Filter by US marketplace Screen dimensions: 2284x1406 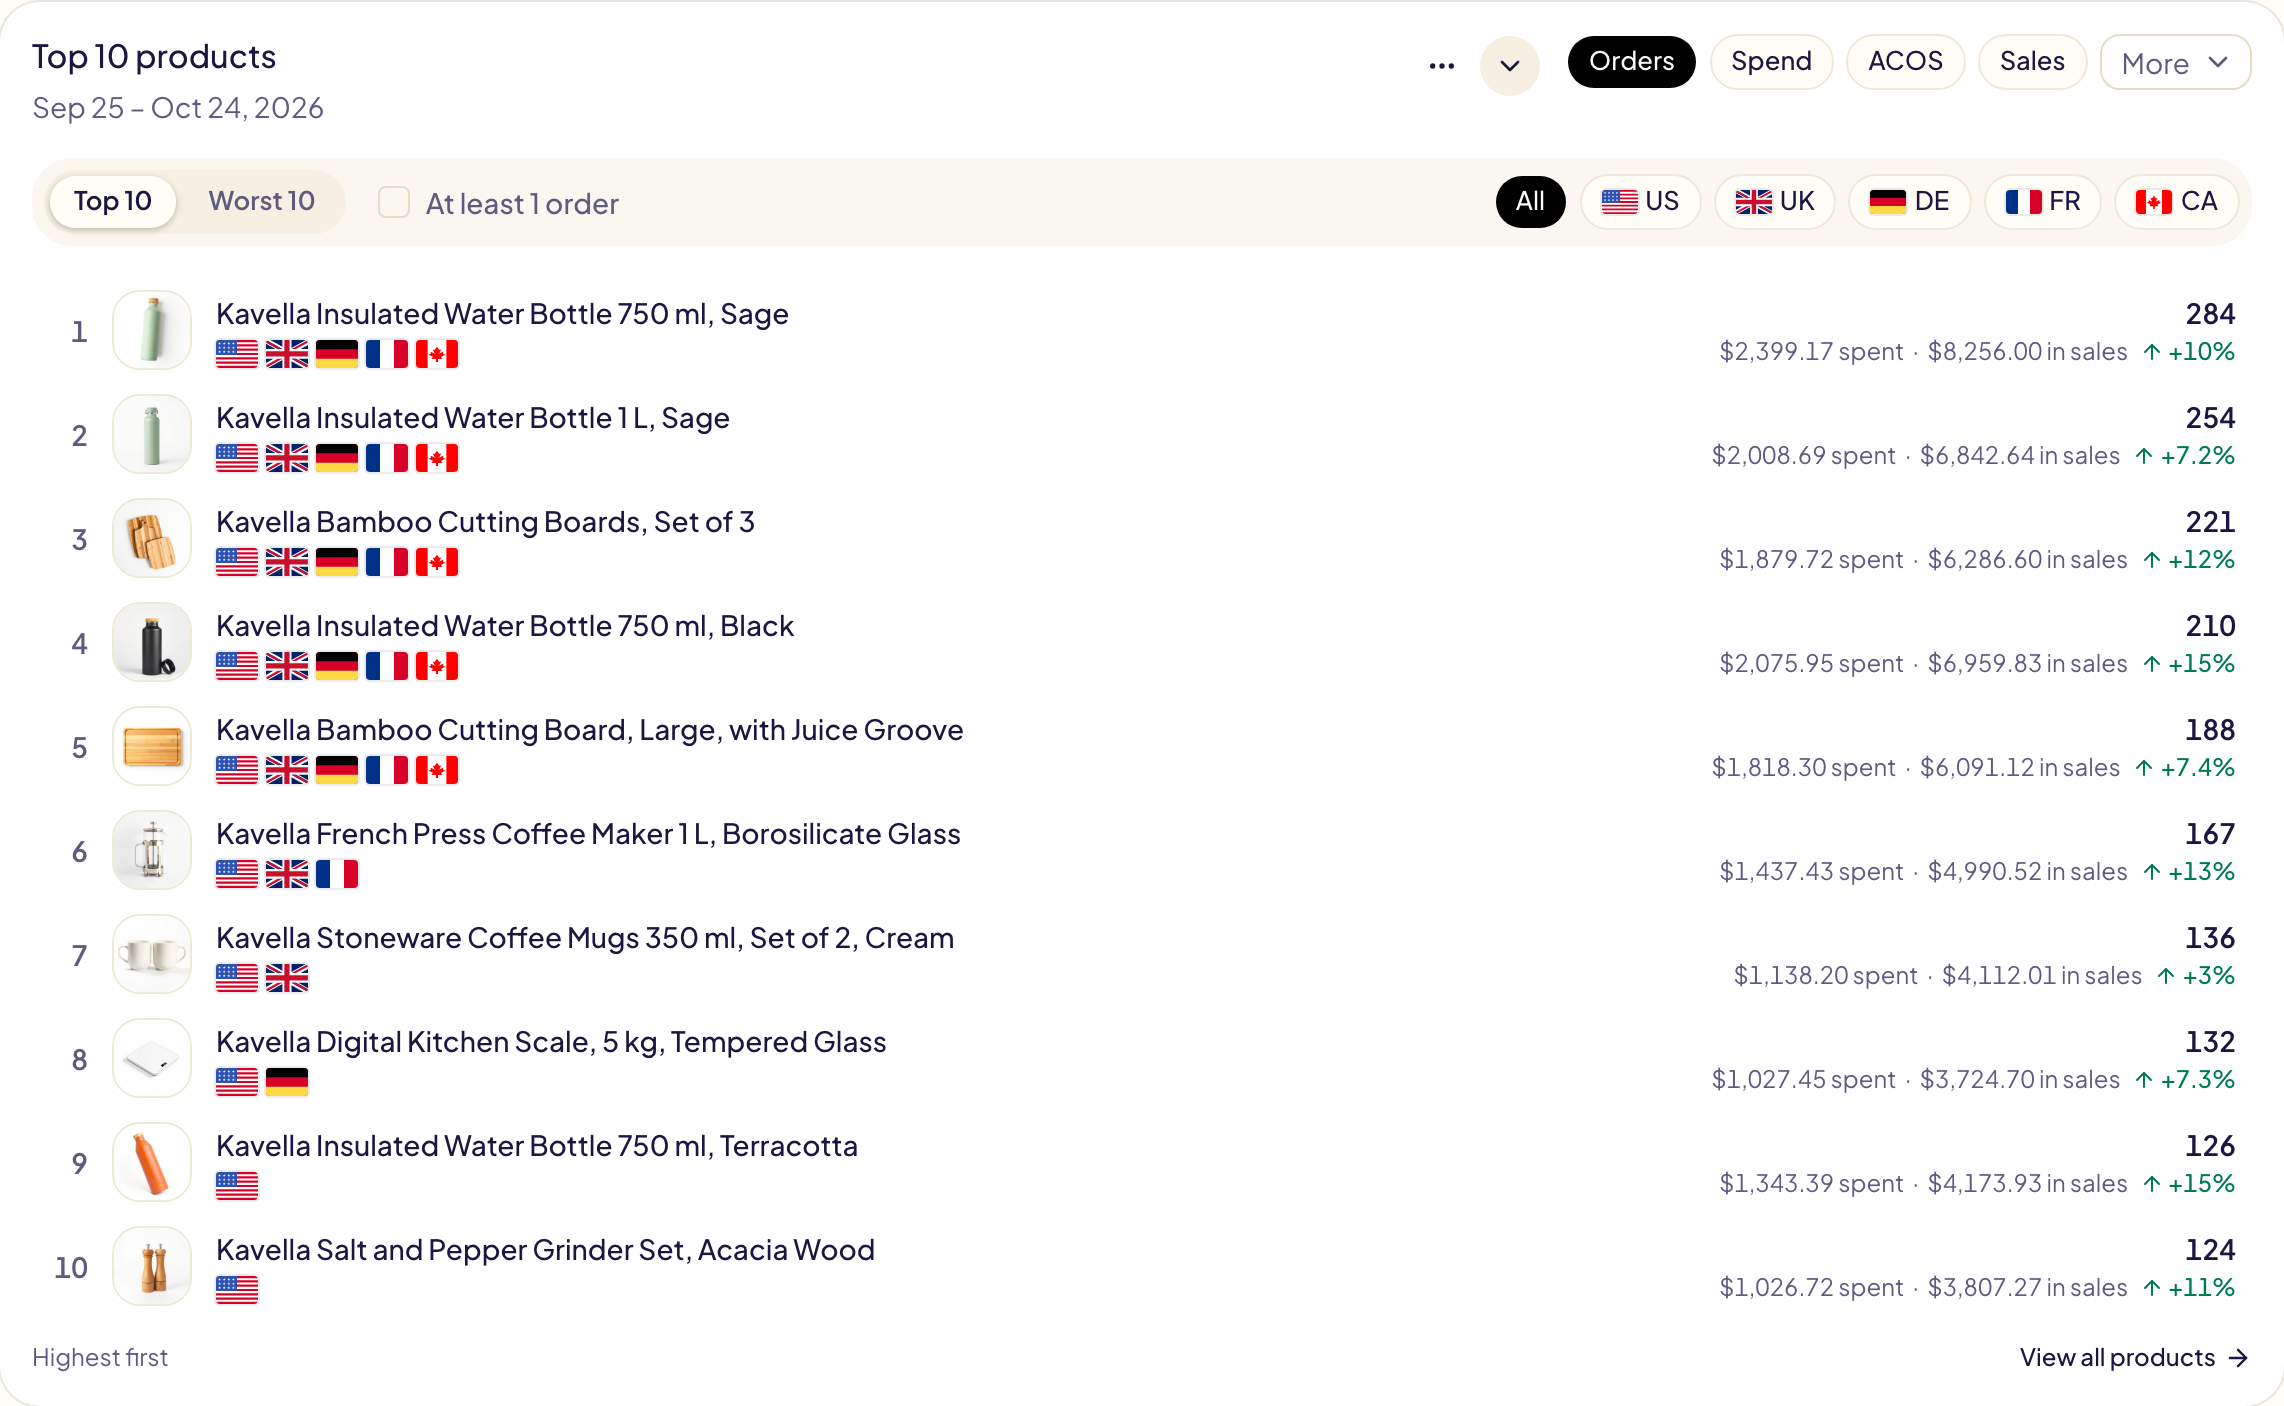(x=1640, y=201)
